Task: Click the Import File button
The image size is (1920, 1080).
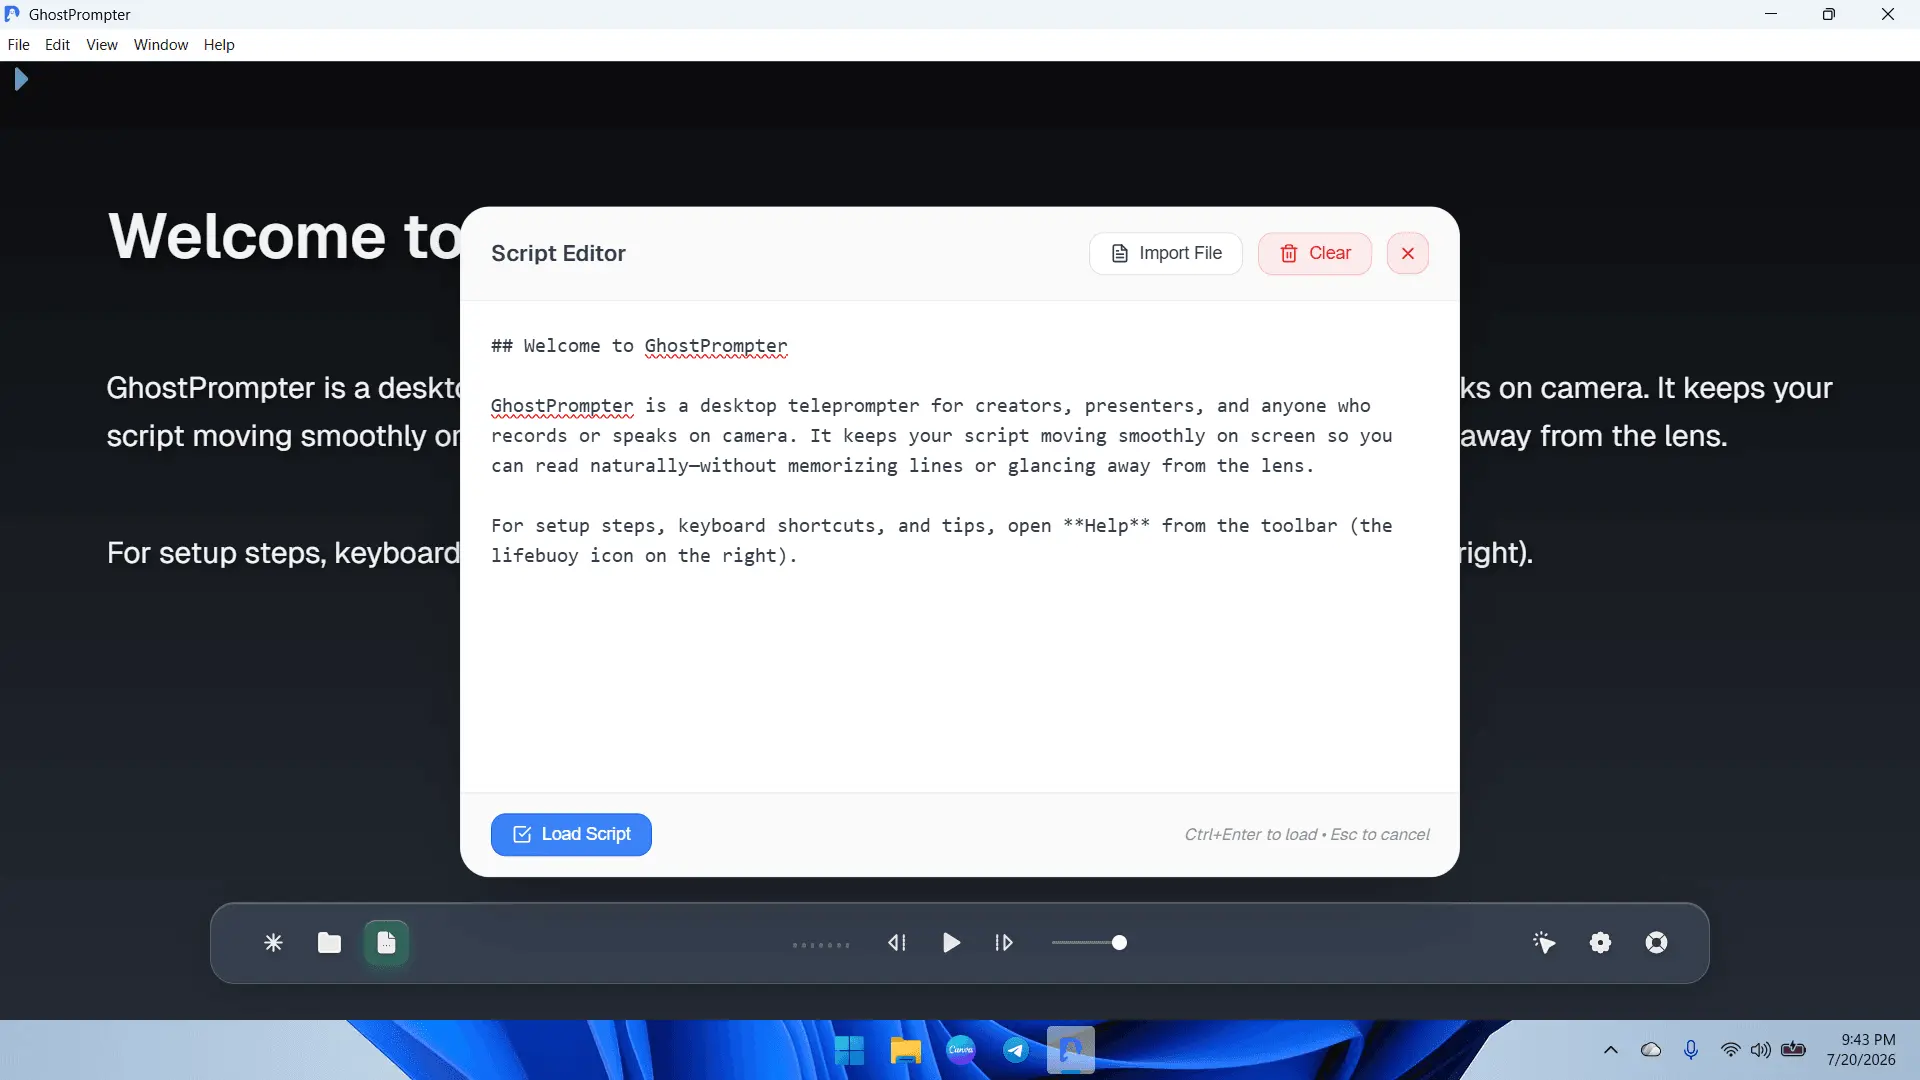Action: coord(1165,254)
